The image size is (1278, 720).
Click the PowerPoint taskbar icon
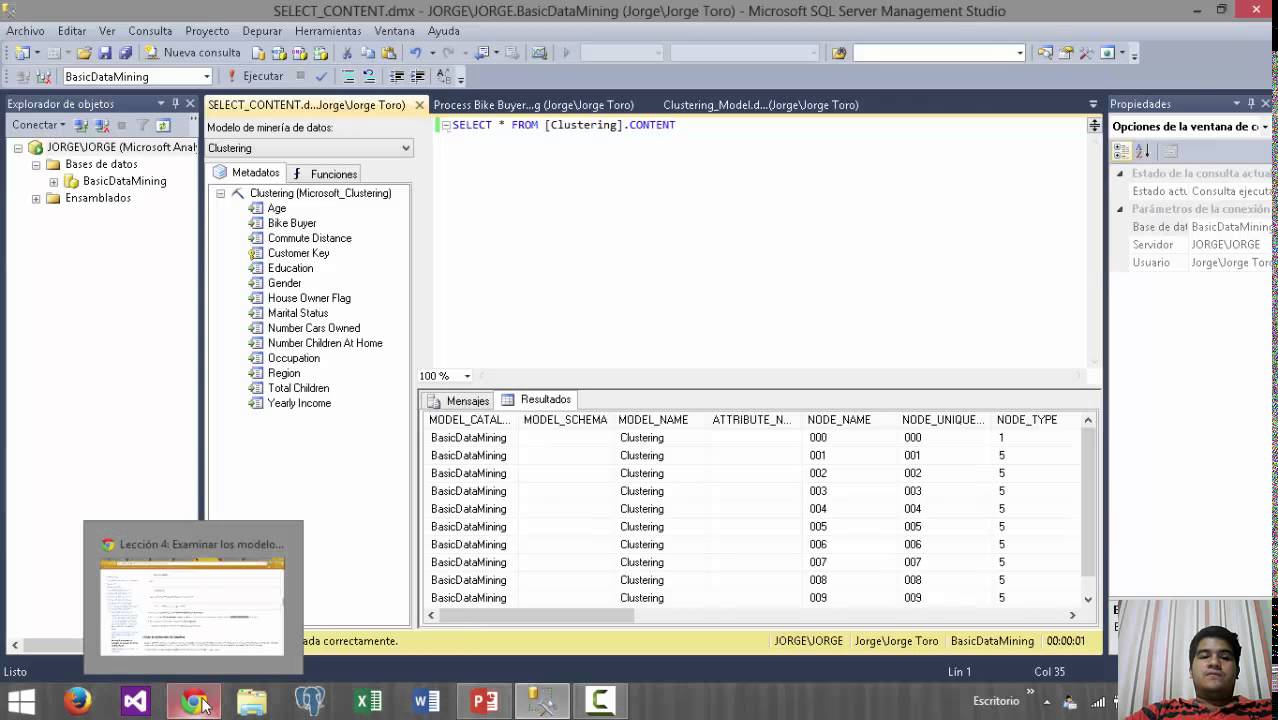pos(484,701)
